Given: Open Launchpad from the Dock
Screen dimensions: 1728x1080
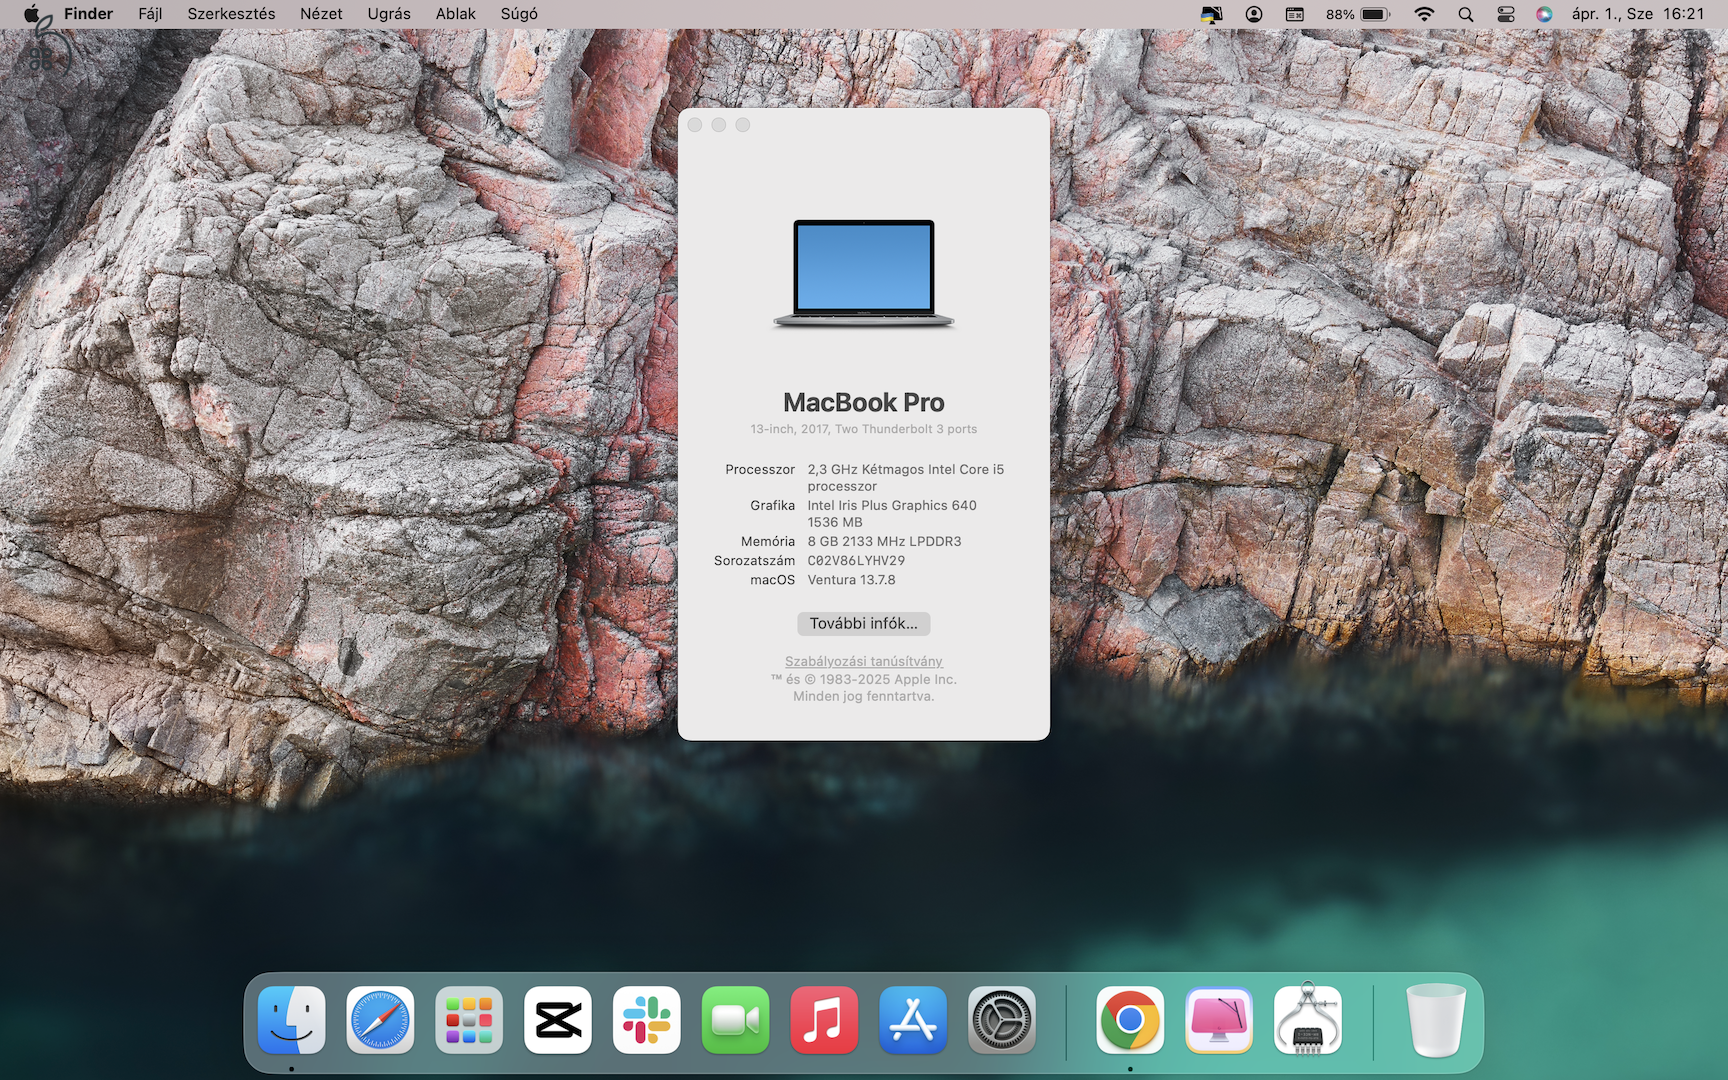Looking at the screenshot, I should coord(468,1020).
